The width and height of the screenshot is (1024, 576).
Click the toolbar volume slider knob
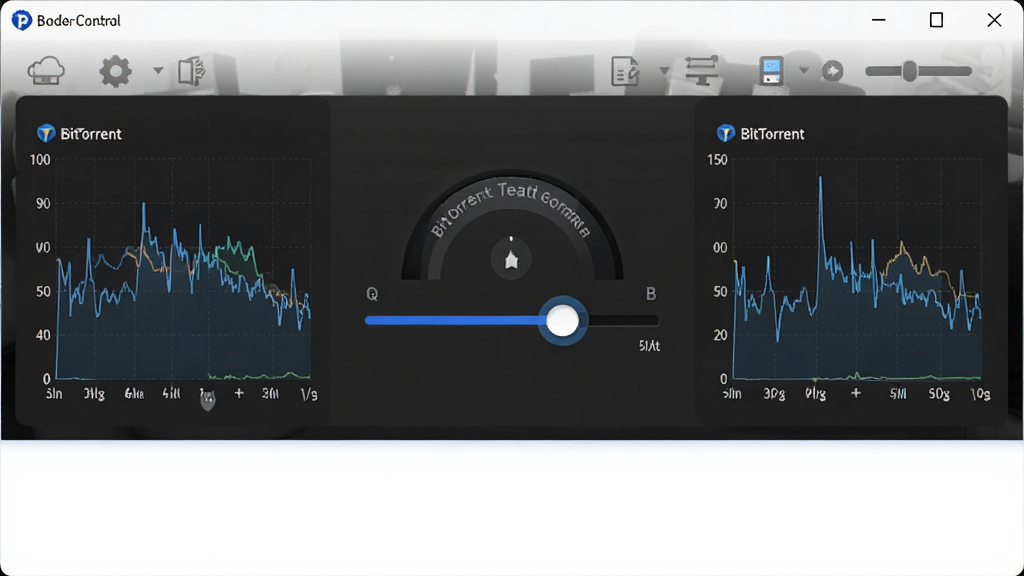[x=910, y=71]
